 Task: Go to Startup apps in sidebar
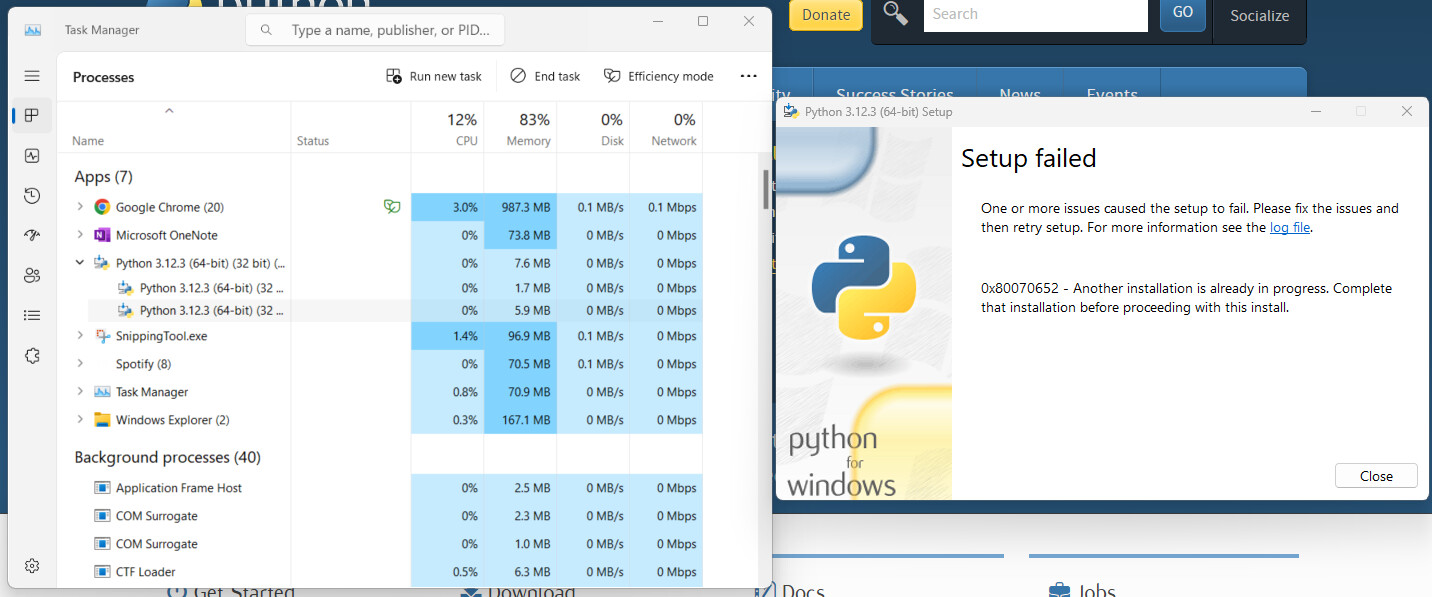click(x=32, y=236)
